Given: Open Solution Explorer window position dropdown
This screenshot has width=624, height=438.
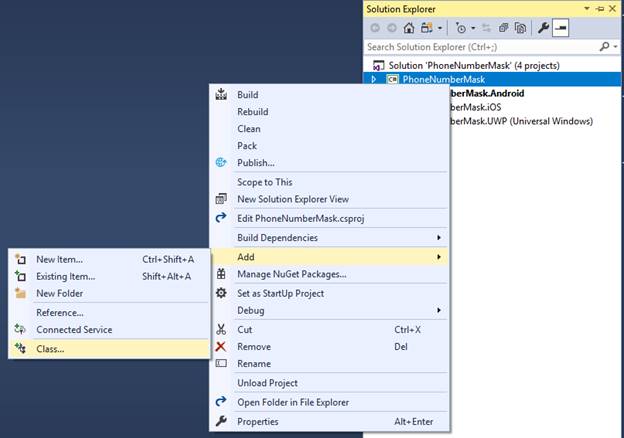Looking at the screenshot, I should [x=587, y=8].
